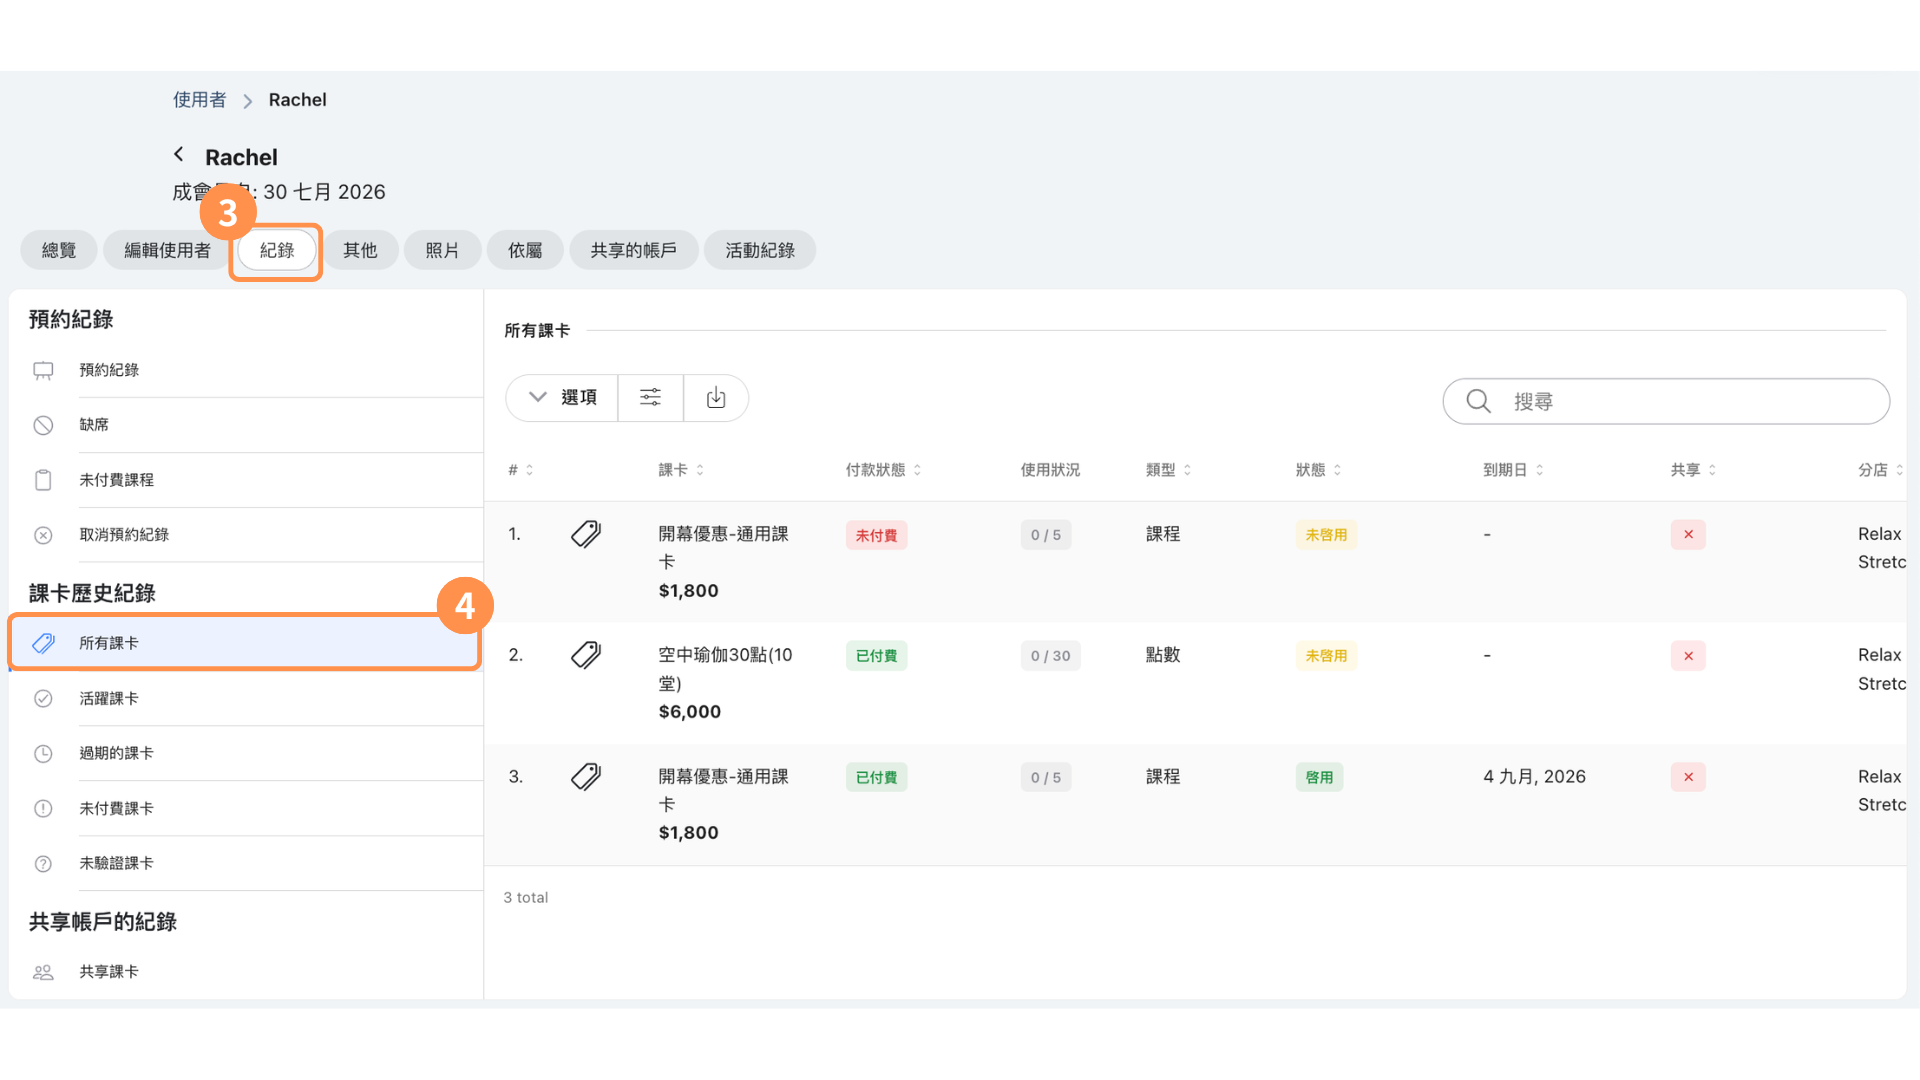
Task: Click the tag icon in row 2
Action: (x=586, y=655)
